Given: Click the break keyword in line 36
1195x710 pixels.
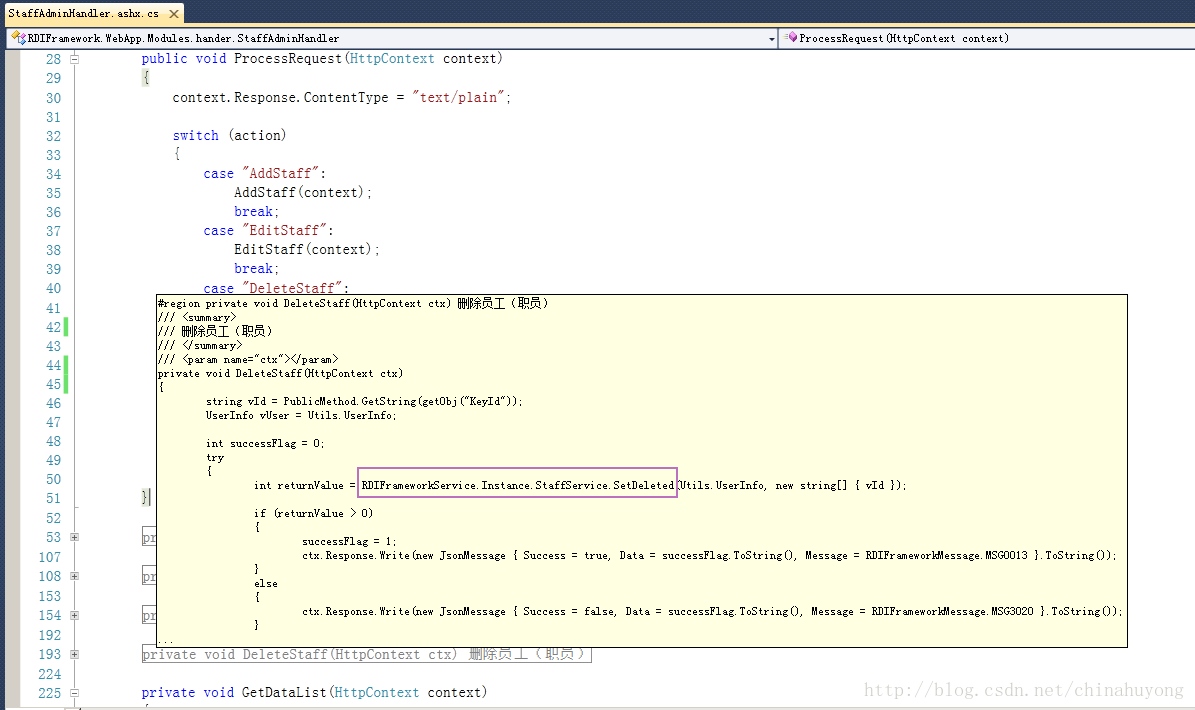Looking at the screenshot, I should tap(254, 212).
